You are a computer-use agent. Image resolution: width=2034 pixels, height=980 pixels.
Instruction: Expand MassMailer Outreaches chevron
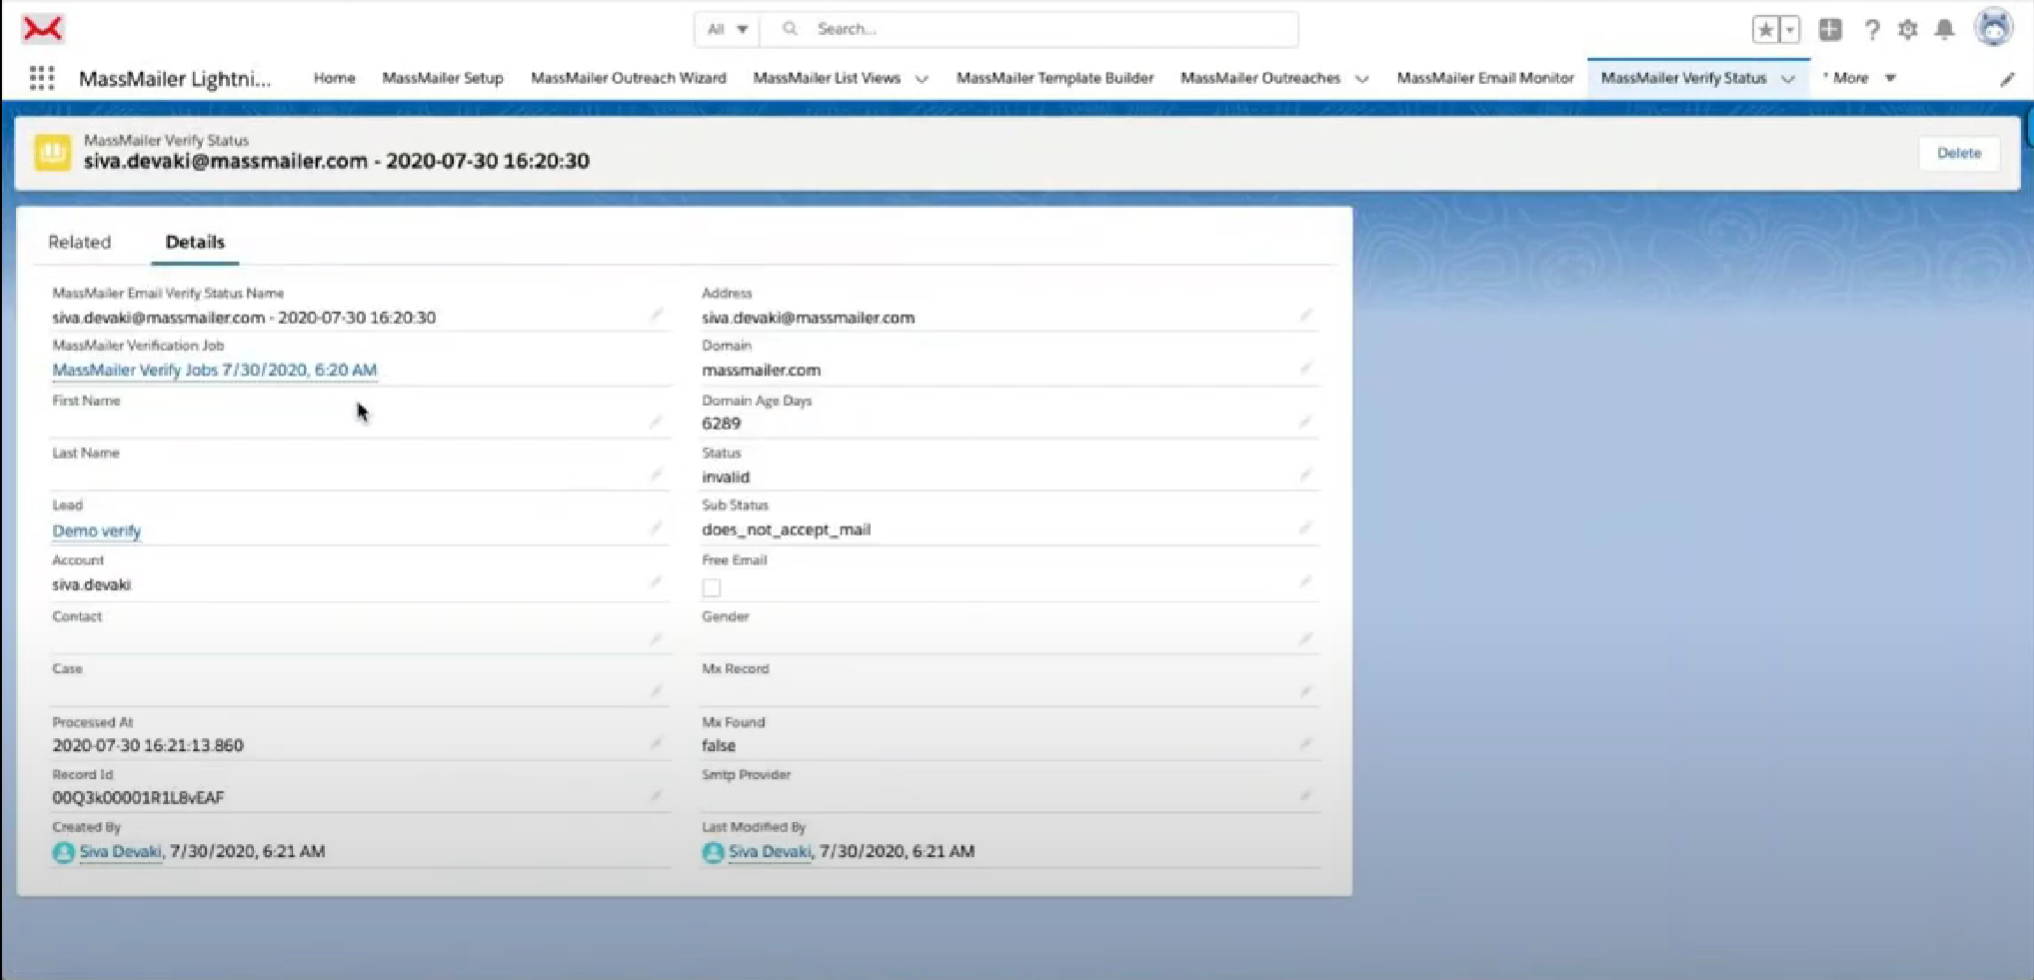click(x=1362, y=79)
